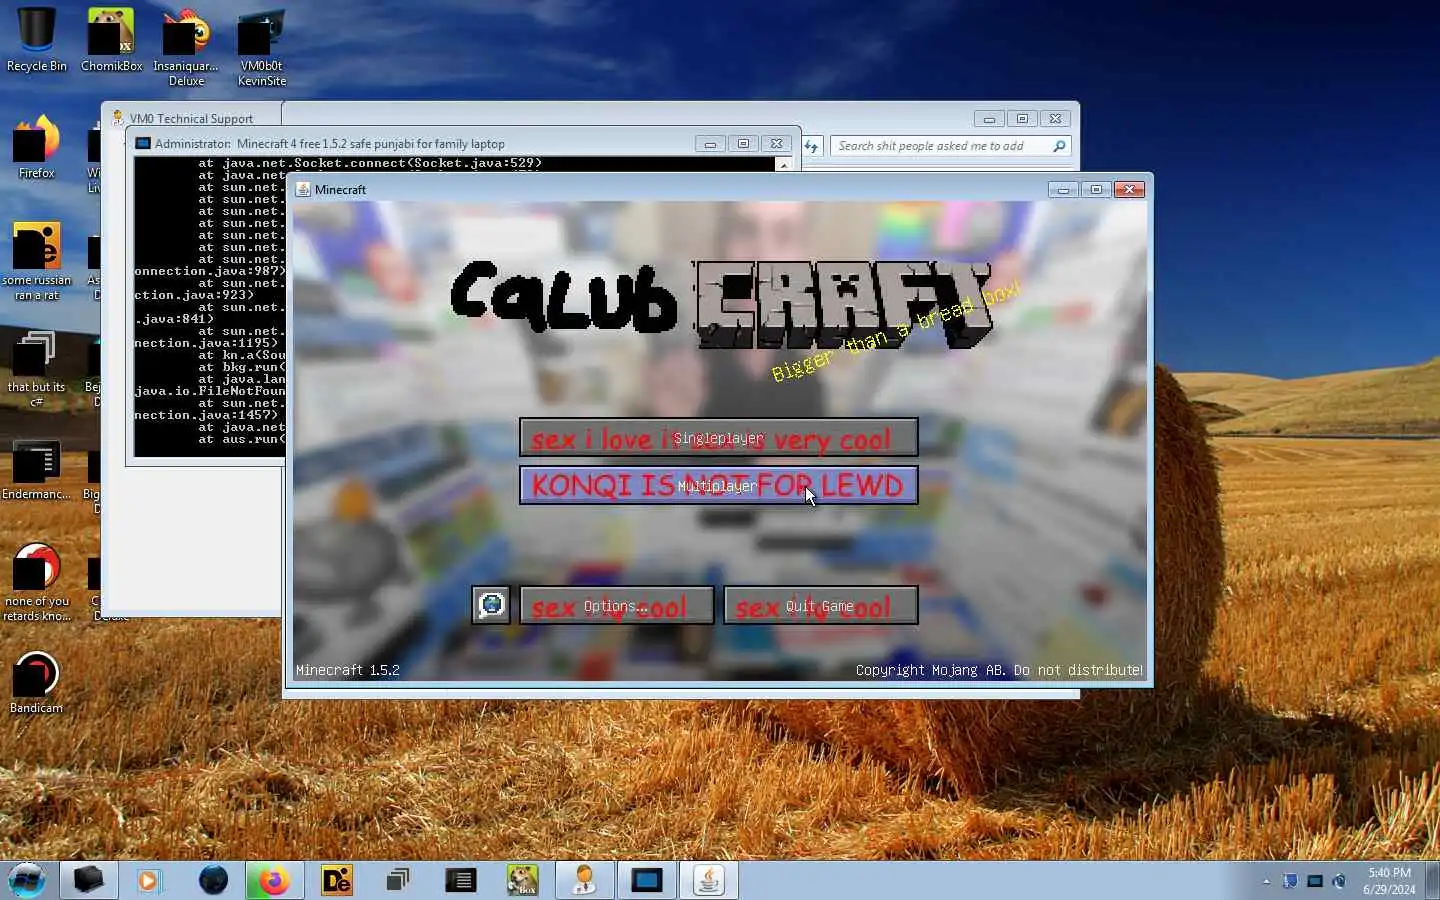
Task: Click the command prompt scrollbar up arrow
Action: coord(783,165)
